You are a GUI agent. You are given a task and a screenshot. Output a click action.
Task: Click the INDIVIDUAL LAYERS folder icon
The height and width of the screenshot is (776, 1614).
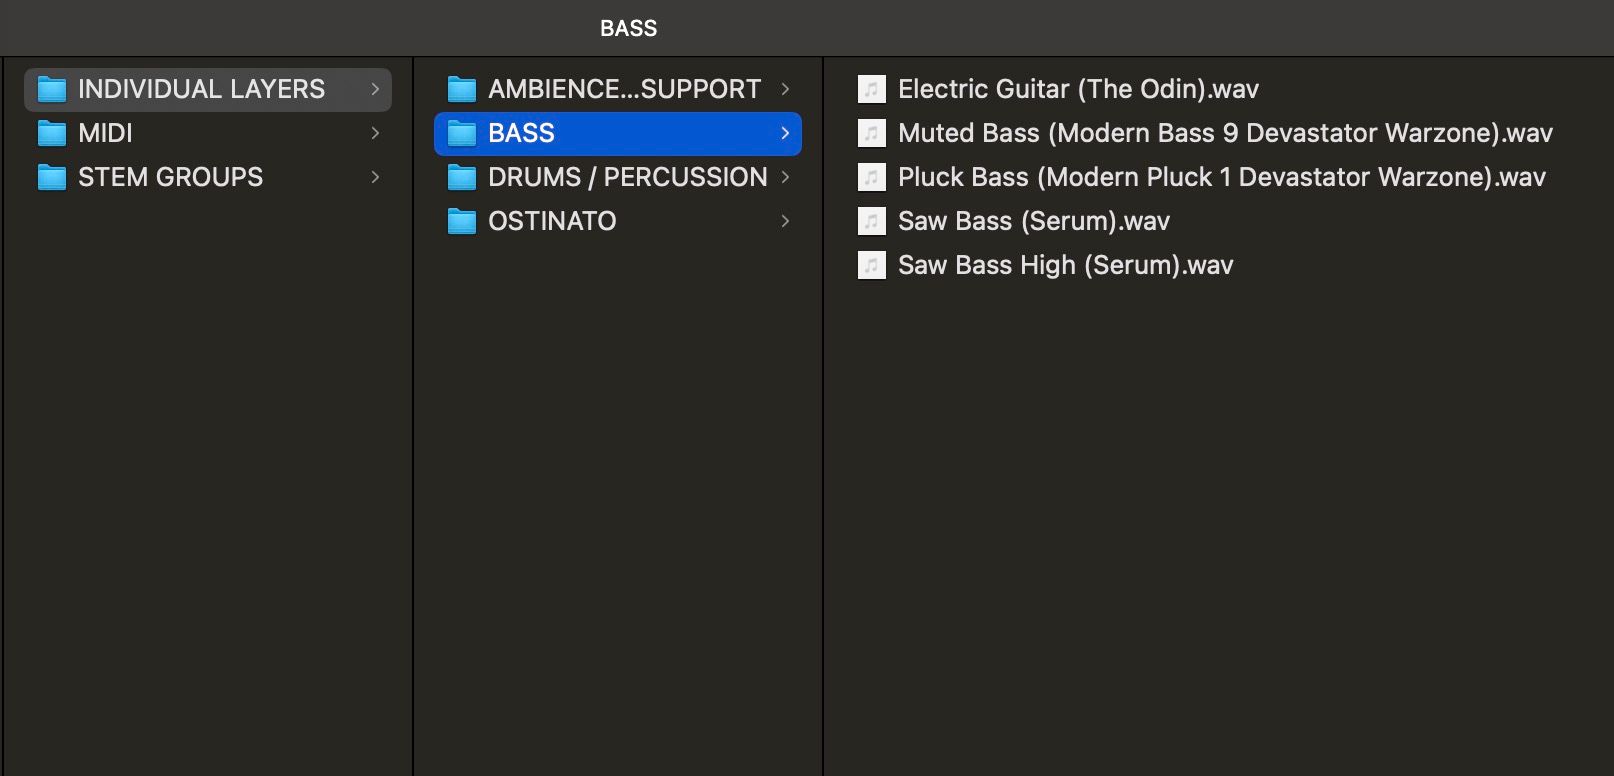click(51, 90)
